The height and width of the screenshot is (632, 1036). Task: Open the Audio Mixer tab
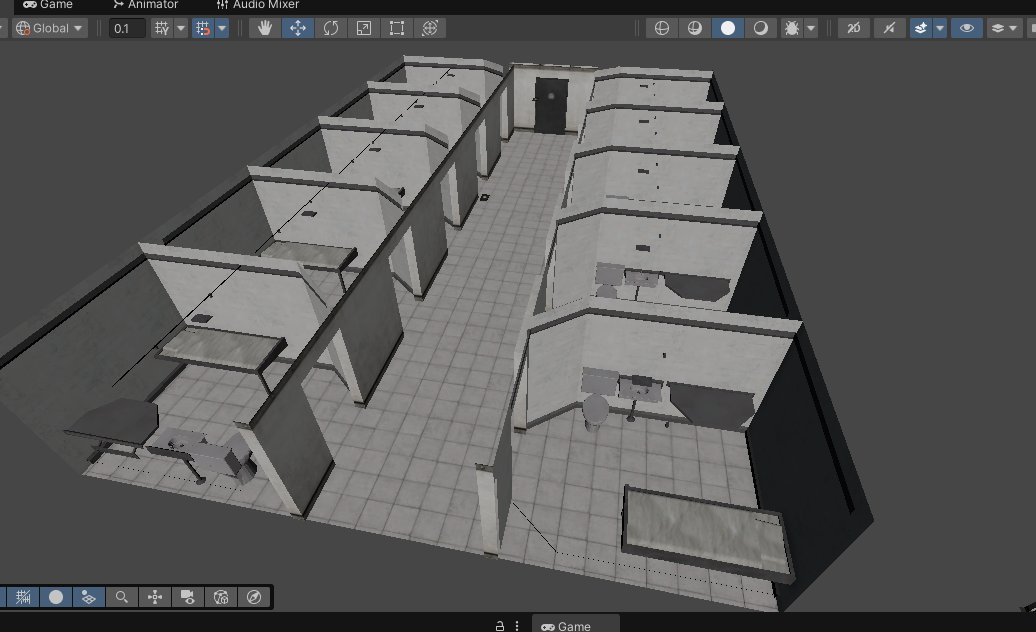point(257,5)
